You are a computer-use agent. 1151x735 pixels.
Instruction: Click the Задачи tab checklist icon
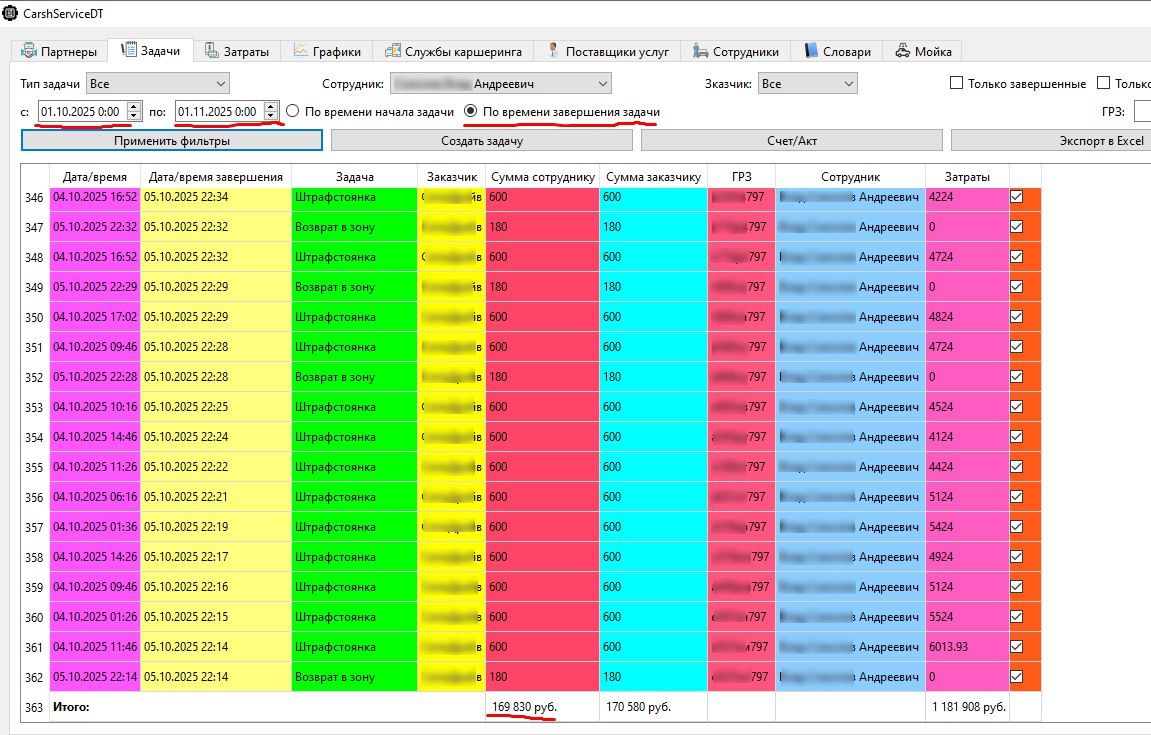[128, 50]
